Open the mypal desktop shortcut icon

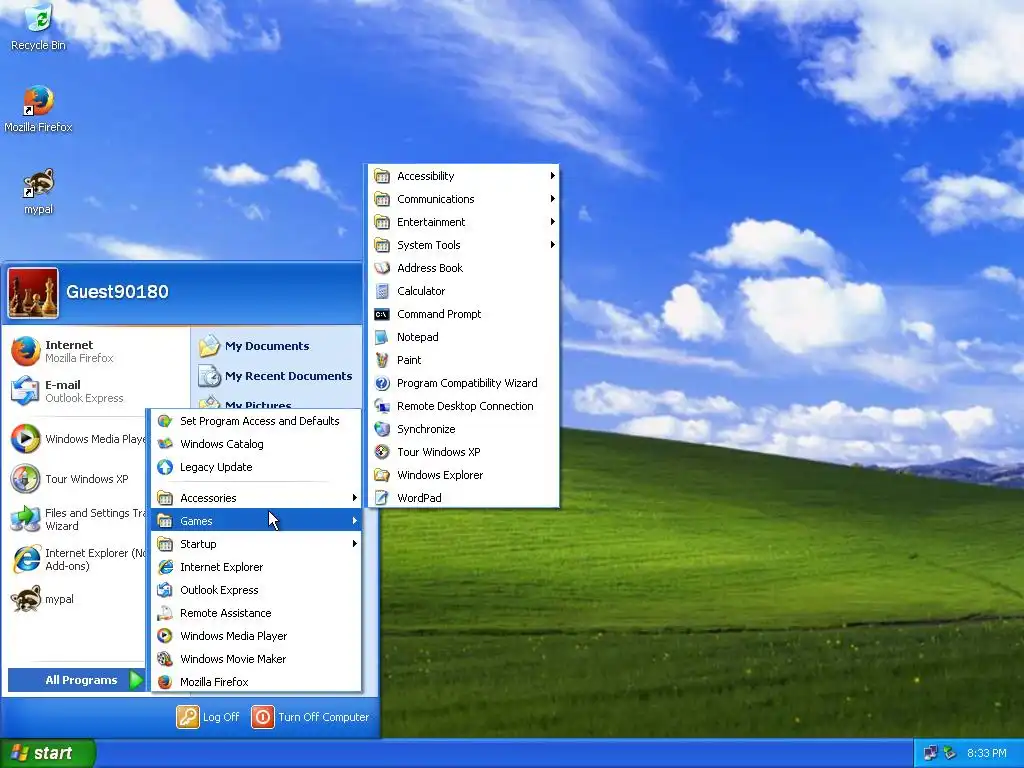coord(39,191)
